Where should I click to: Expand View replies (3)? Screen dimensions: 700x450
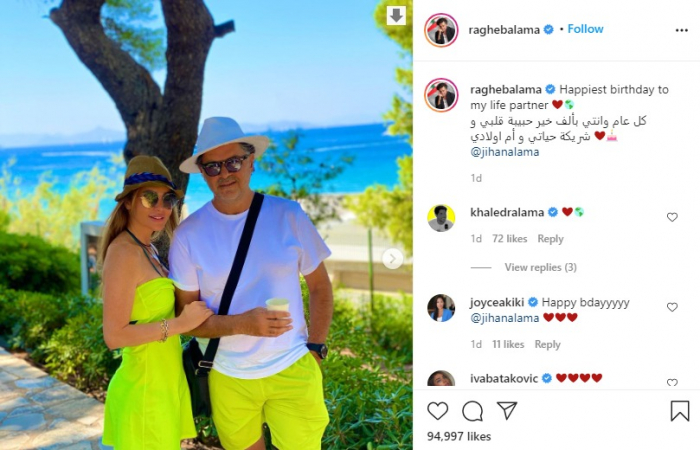tap(541, 267)
